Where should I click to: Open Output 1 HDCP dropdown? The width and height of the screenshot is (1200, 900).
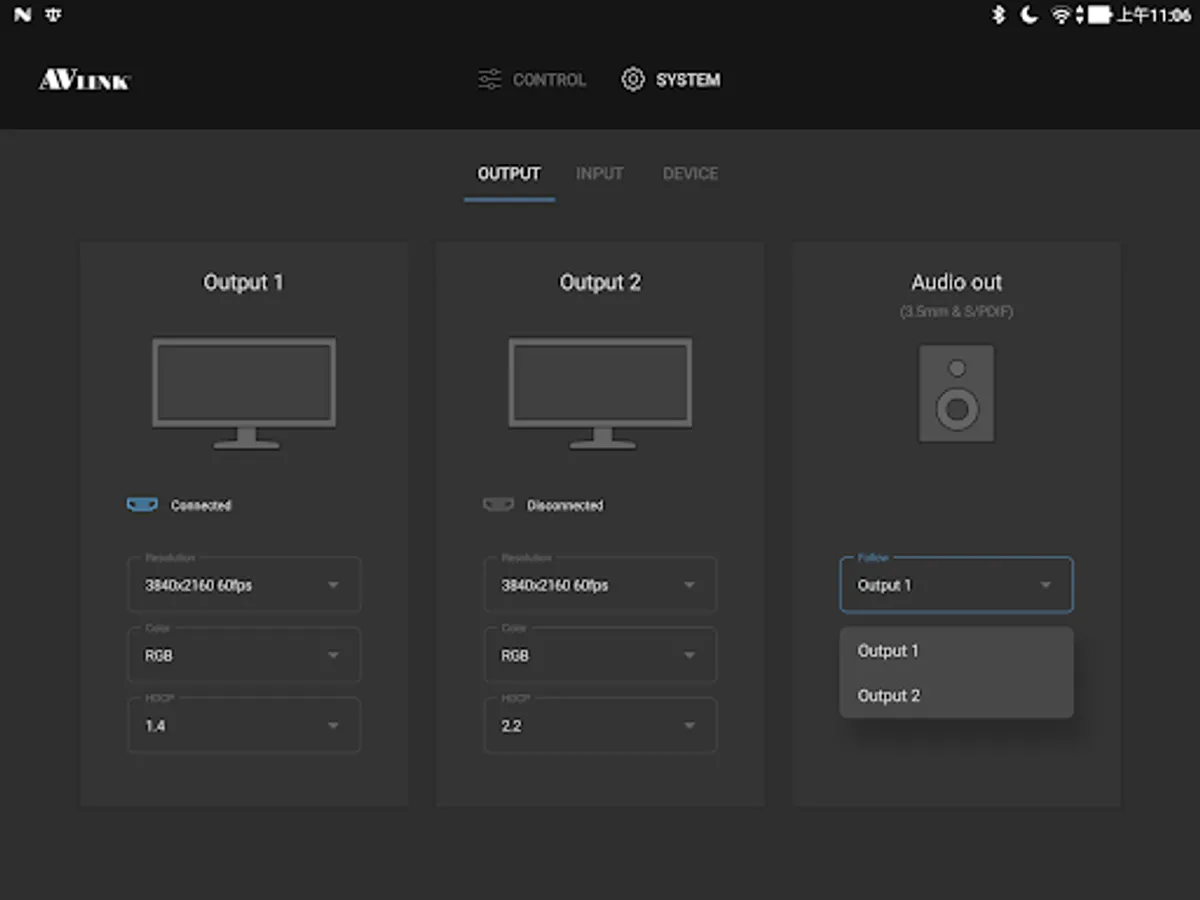[x=244, y=726]
